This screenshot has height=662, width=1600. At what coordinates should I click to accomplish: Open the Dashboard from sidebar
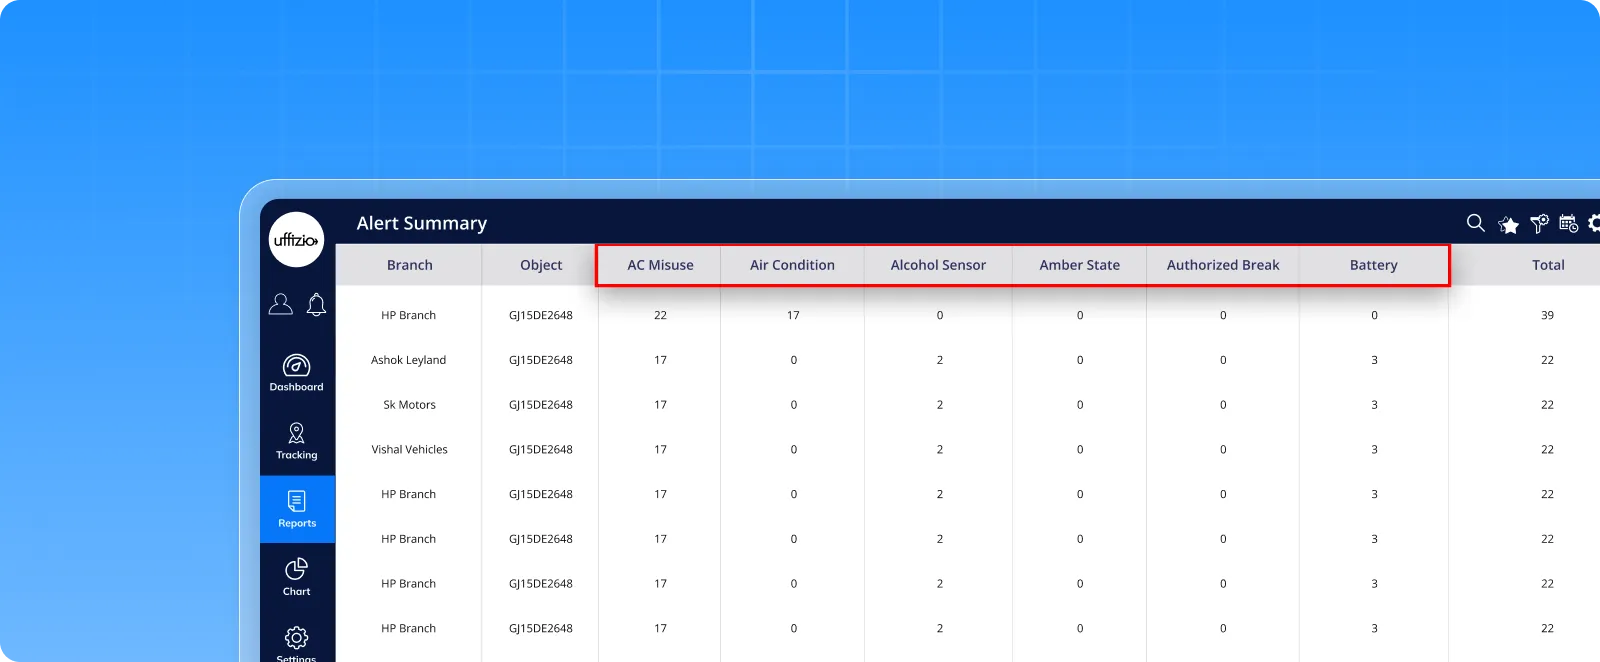pos(297,373)
